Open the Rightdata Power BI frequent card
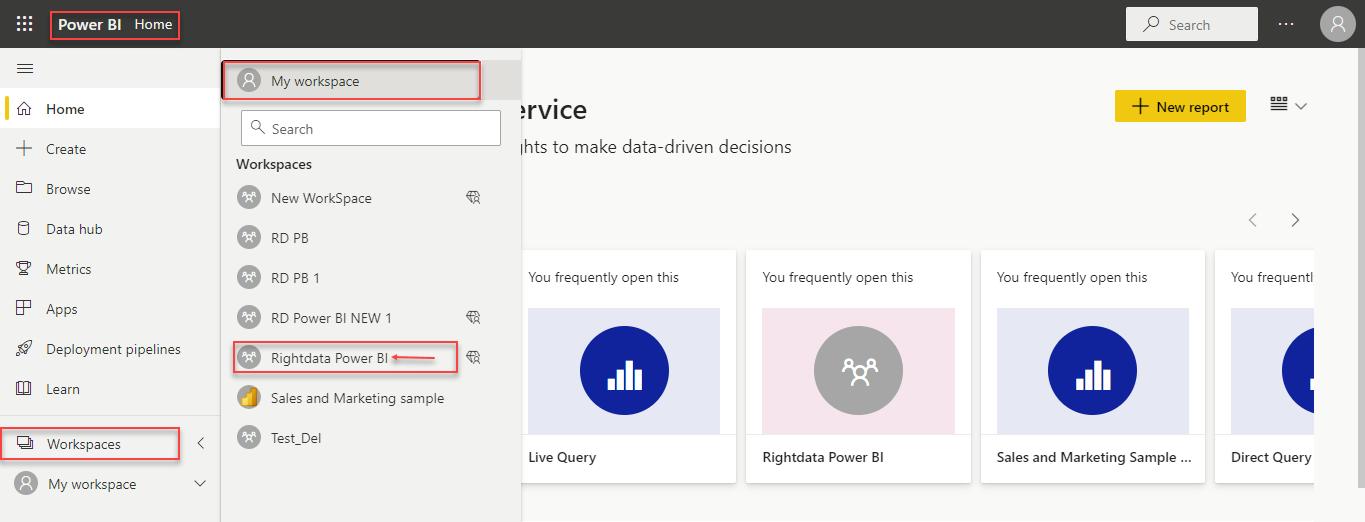This screenshot has height=522, width=1365. point(858,367)
